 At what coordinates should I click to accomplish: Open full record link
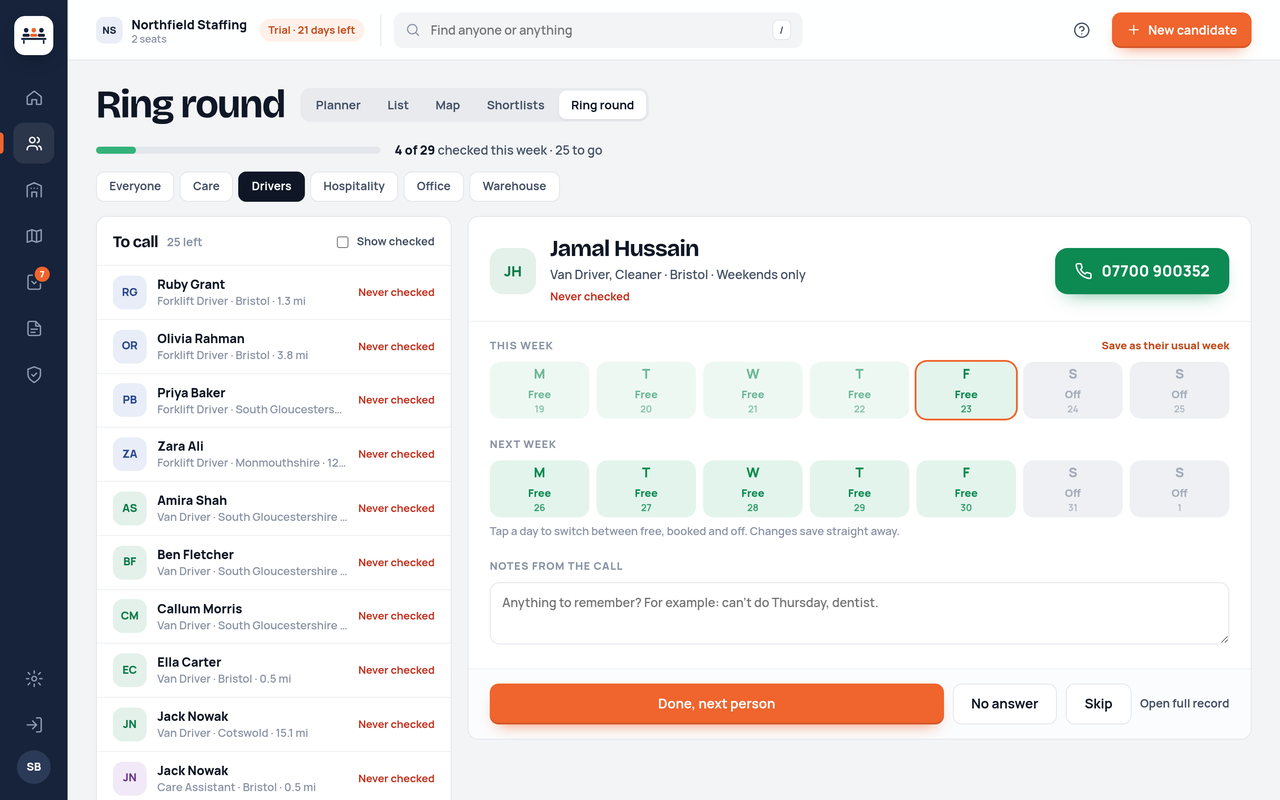[x=1184, y=704]
